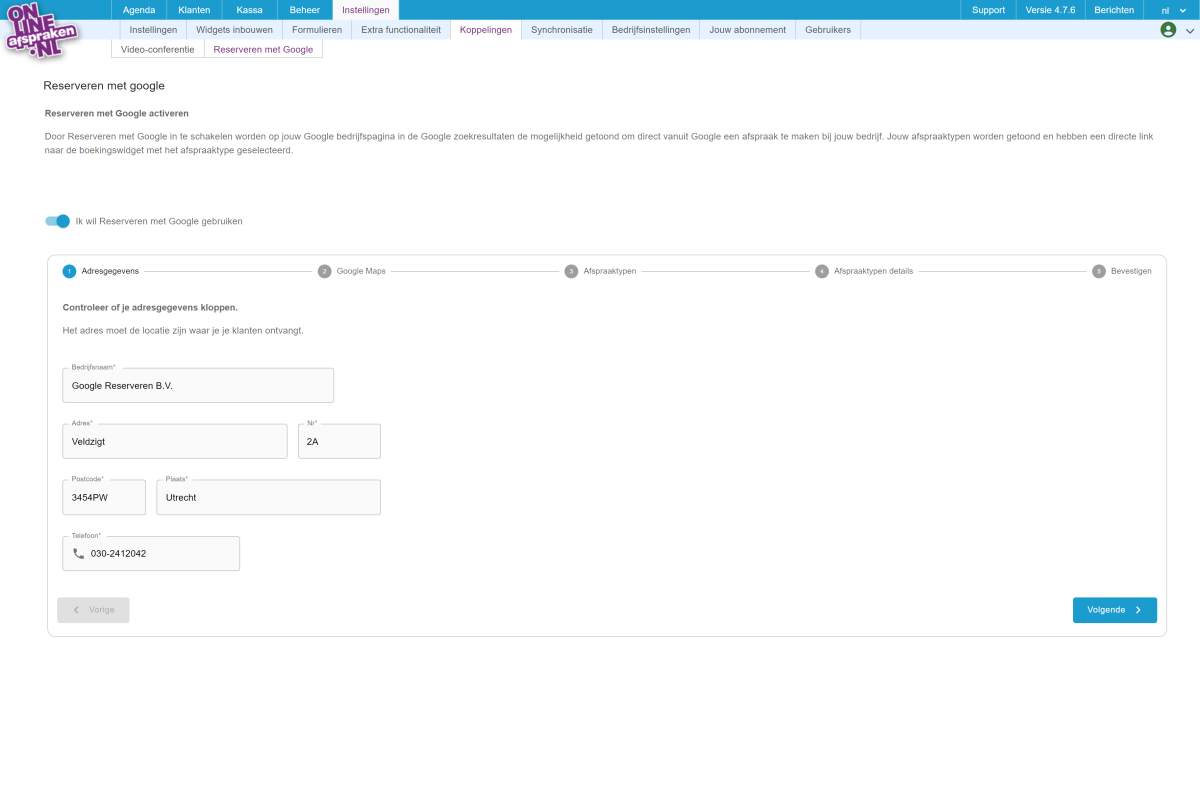Open the Klanten tab
Screen dimensions: 1200x806
point(194,10)
